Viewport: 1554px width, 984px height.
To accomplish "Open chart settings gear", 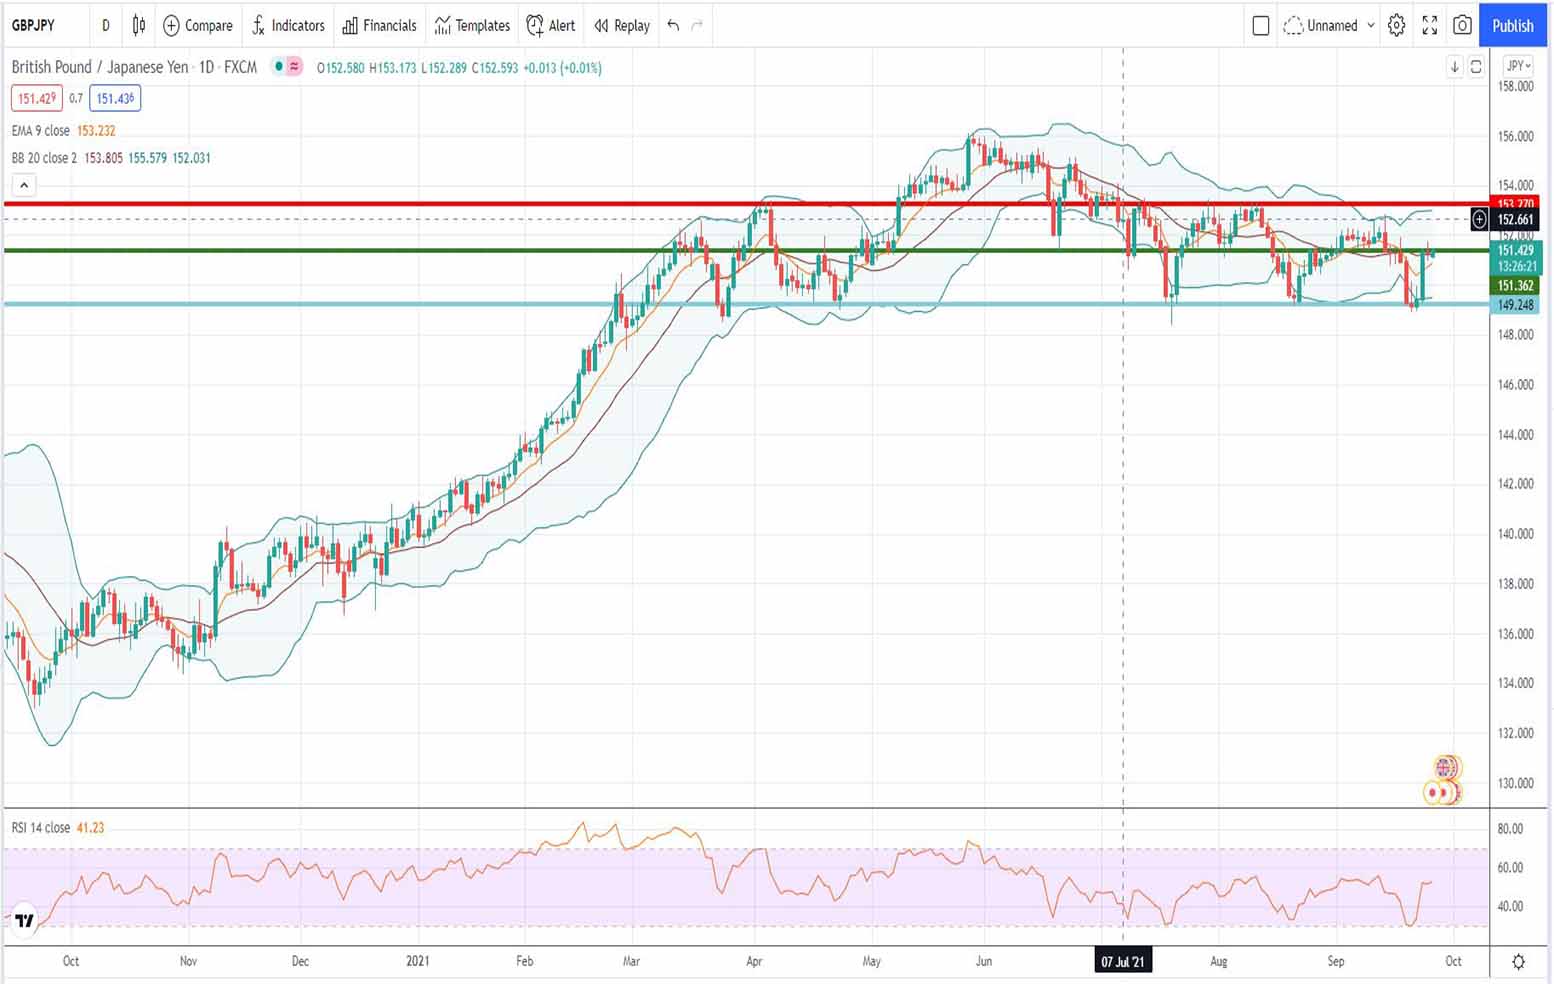I will click(x=1397, y=26).
